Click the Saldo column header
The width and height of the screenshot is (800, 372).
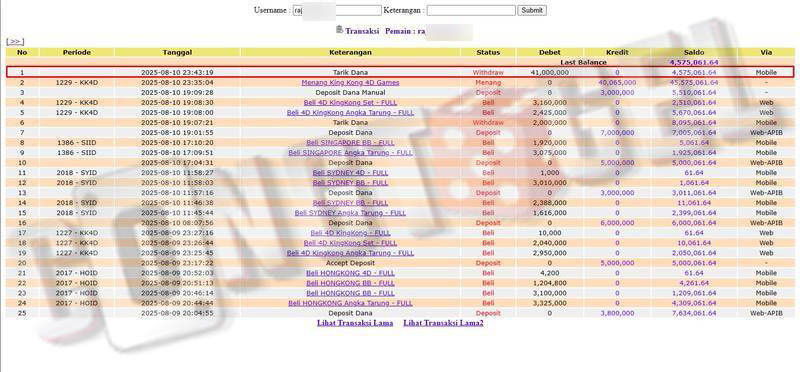(x=694, y=52)
